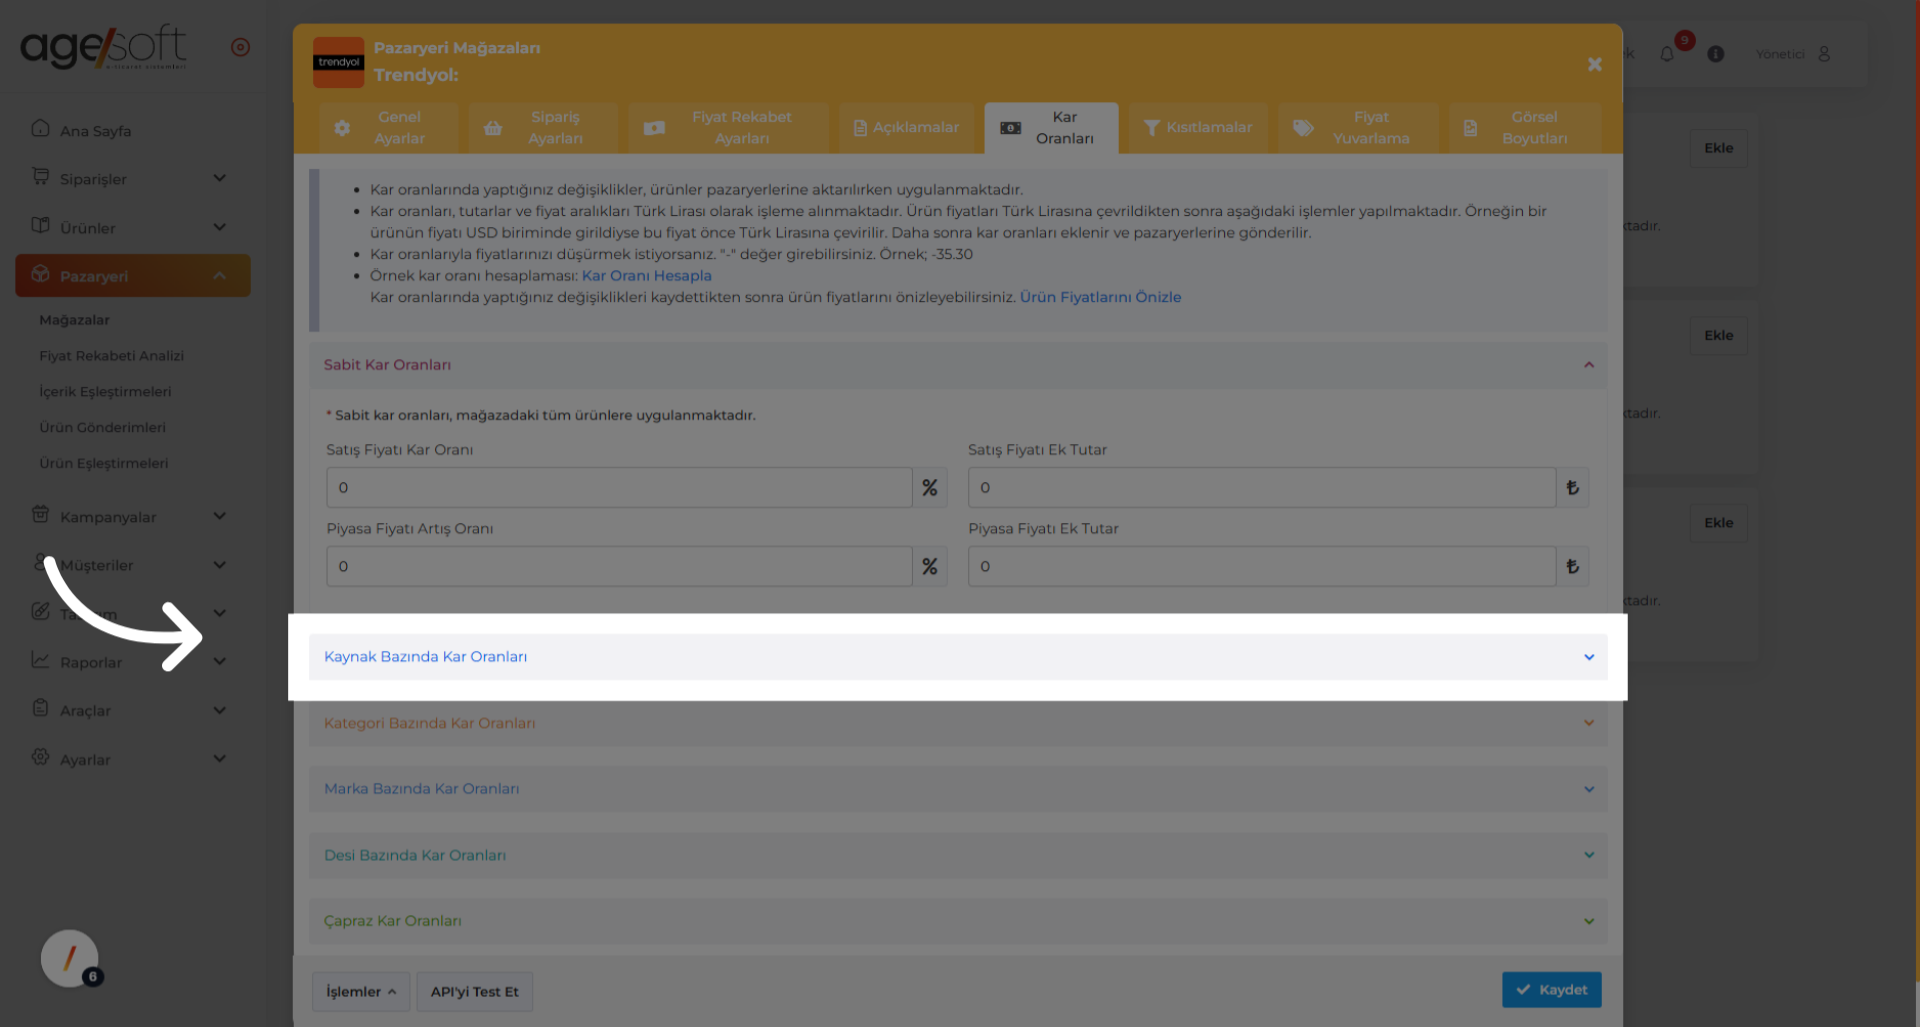Click API'yi Test Et button
The image size is (1920, 1027).
click(x=474, y=991)
